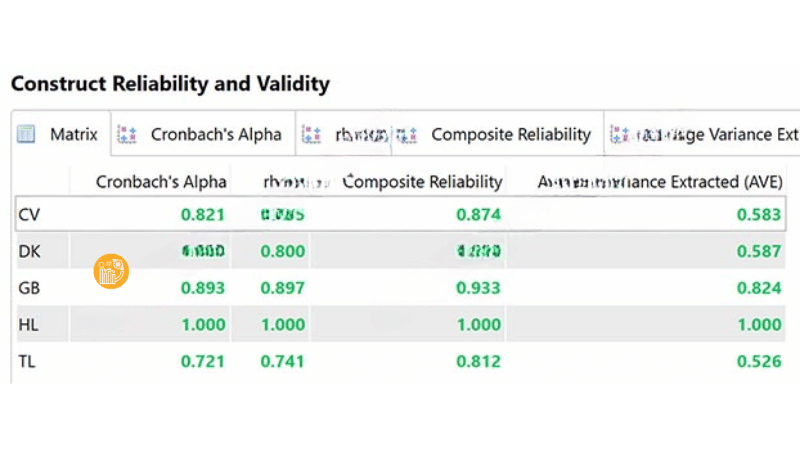The height and width of the screenshot is (450, 800).
Task: Click the Average Variance Extracted tab icon
Action: (619, 134)
